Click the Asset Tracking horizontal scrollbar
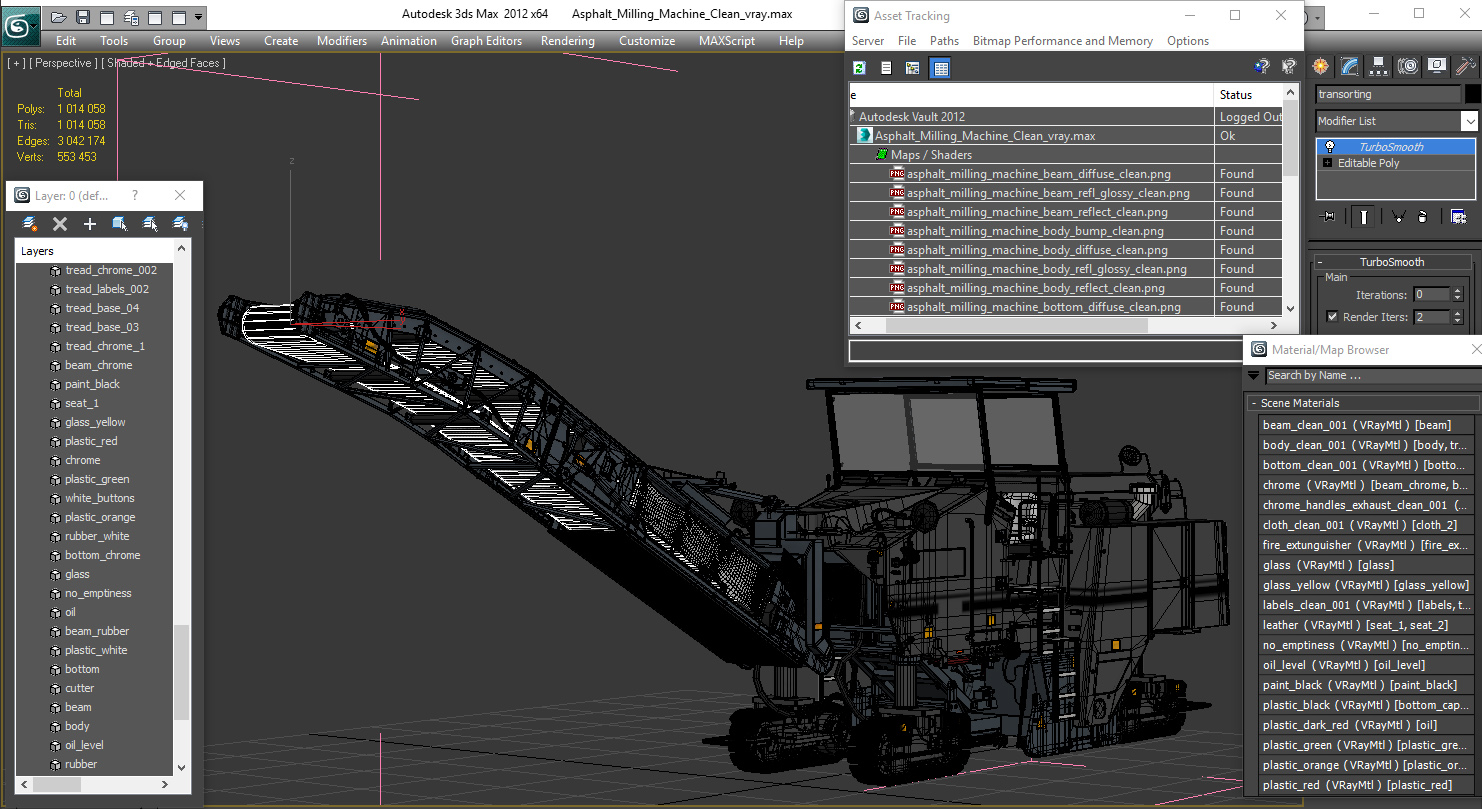Image resolution: width=1482 pixels, height=810 pixels. [x=1066, y=326]
